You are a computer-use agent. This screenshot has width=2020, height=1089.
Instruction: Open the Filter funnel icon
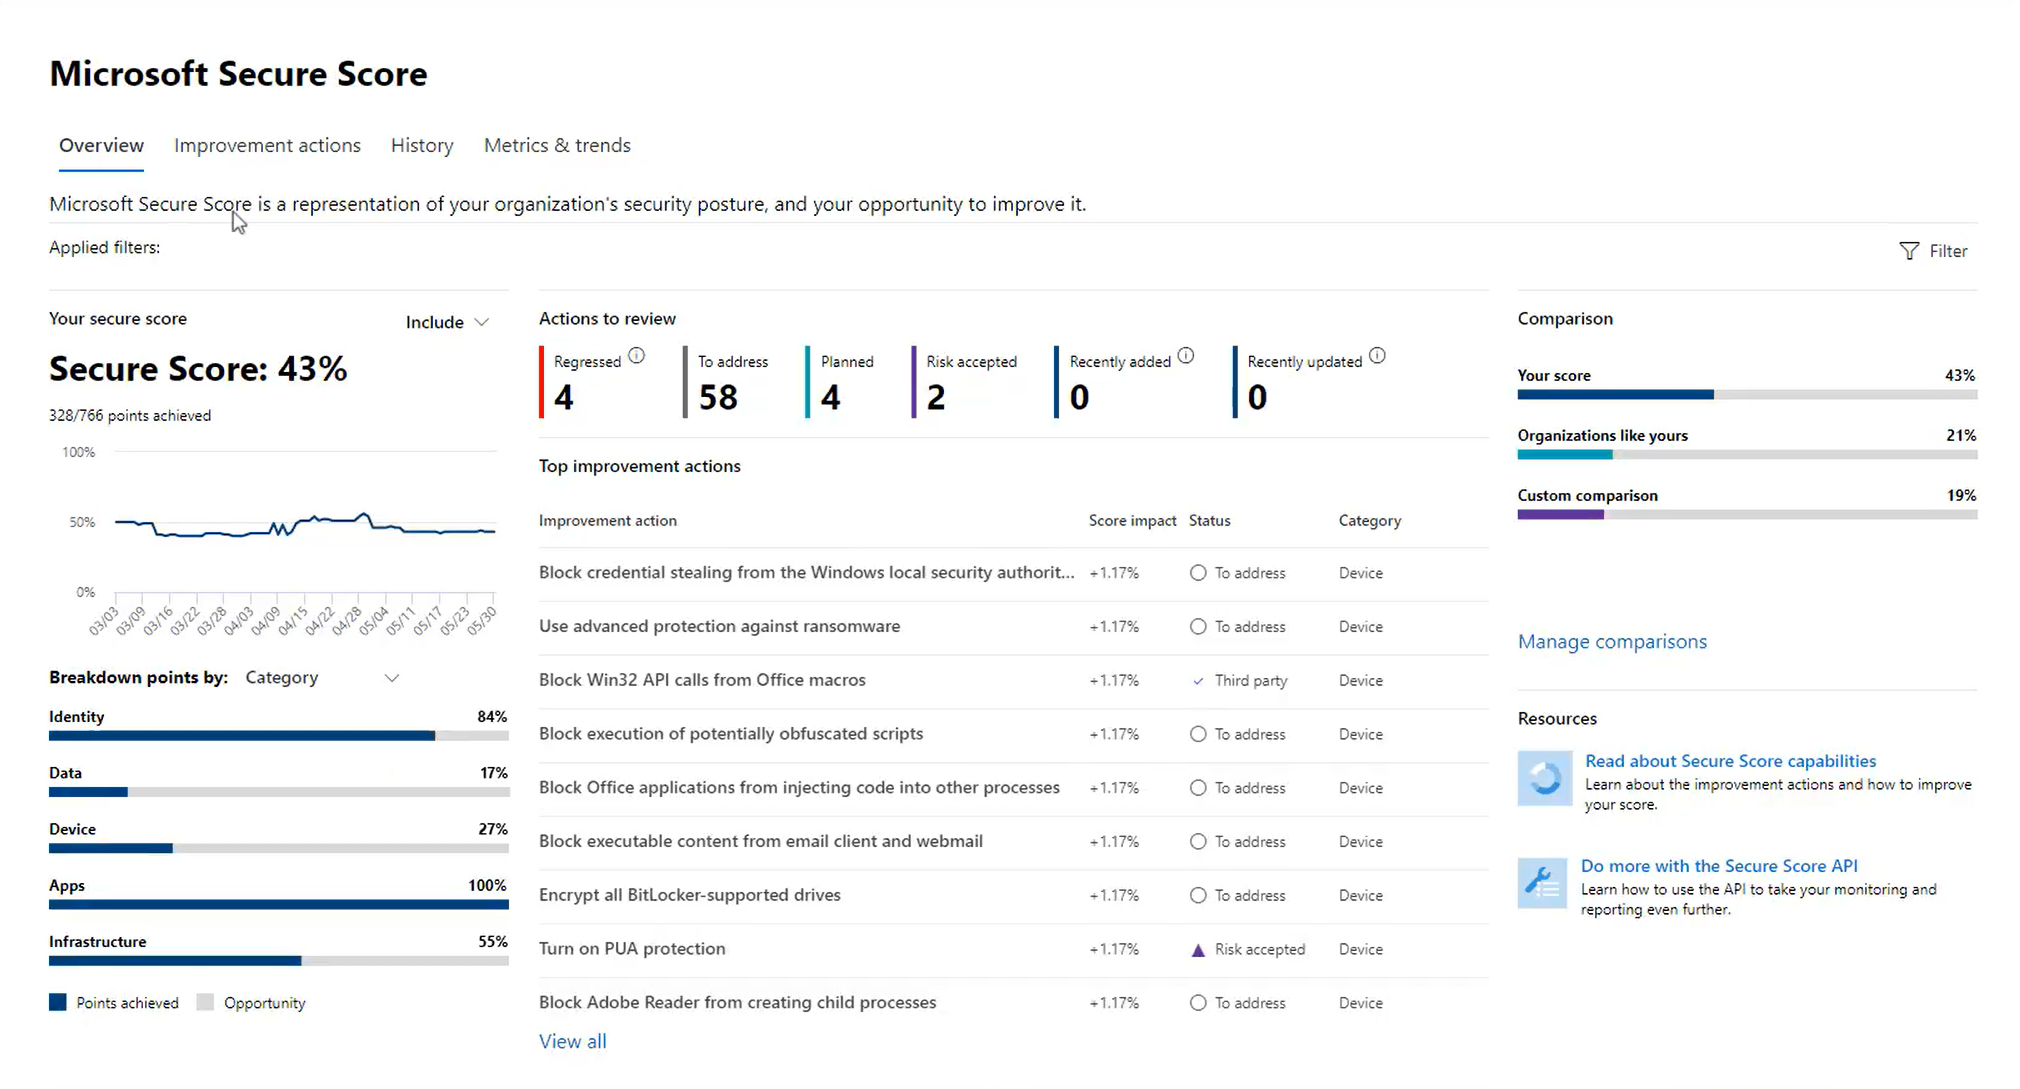point(1909,251)
